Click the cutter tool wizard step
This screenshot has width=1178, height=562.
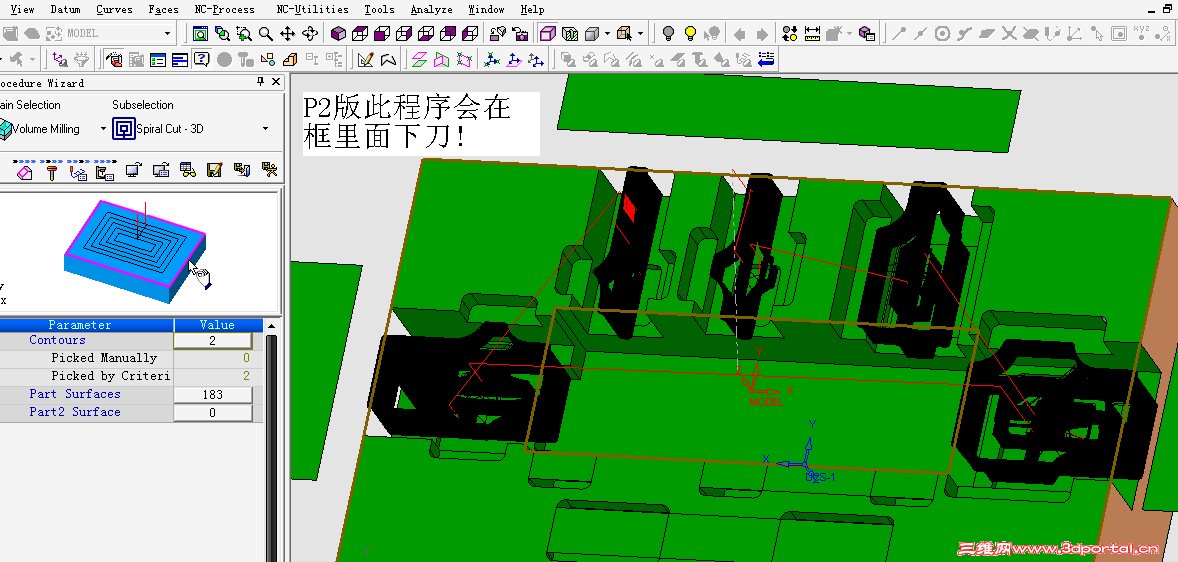click(51, 171)
